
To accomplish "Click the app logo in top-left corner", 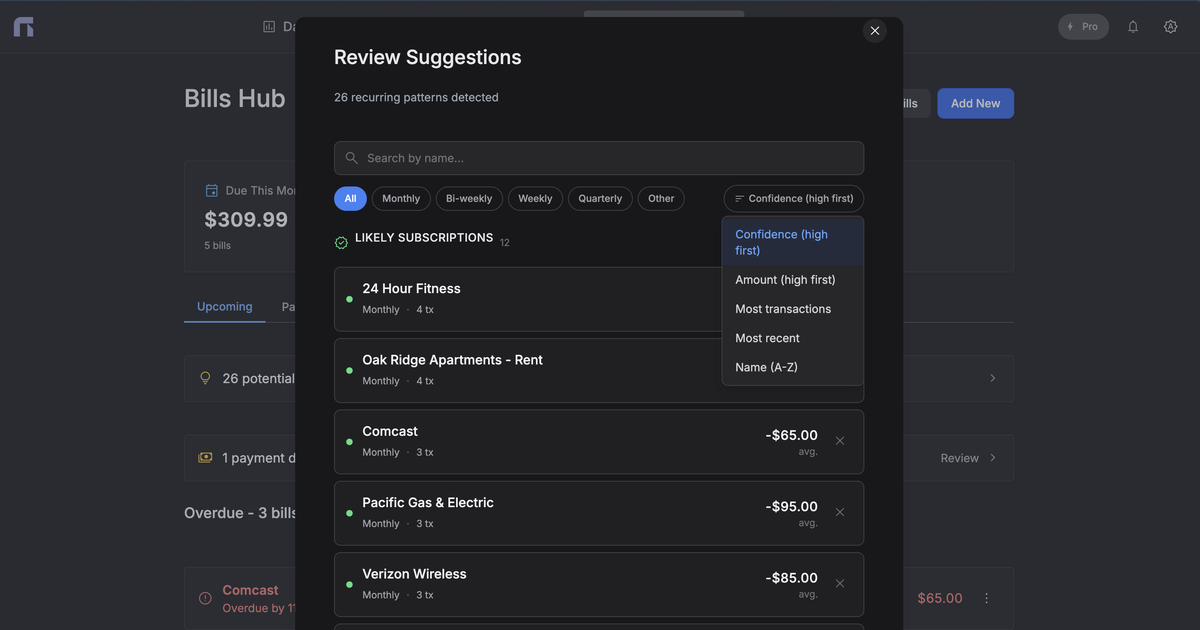I will pyautogui.click(x=24, y=26).
